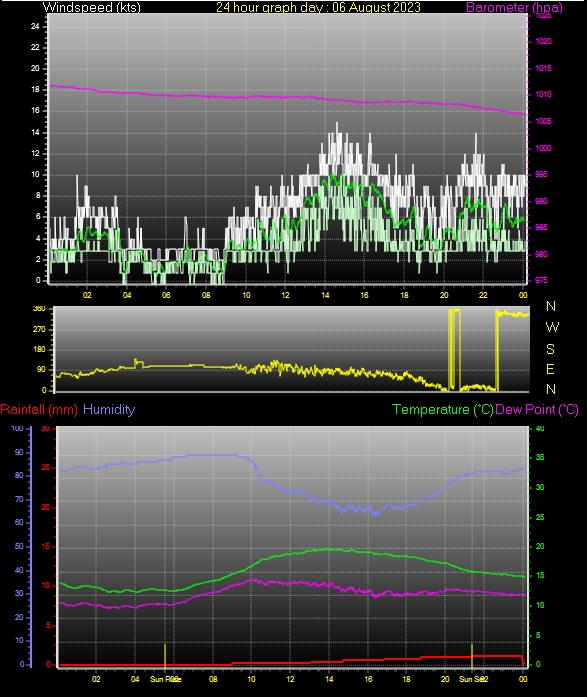The height and width of the screenshot is (697, 587).
Task: Click the Rainfall (mm) legend label
Action: point(39,409)
